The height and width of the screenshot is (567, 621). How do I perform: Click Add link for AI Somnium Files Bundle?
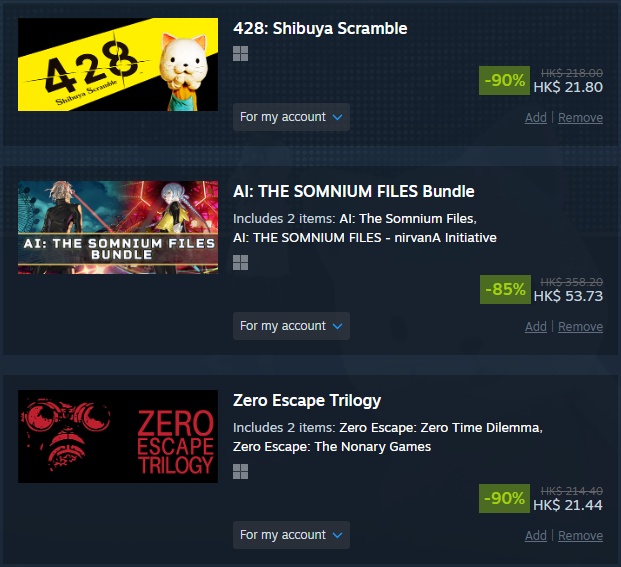tap(535, 327)
